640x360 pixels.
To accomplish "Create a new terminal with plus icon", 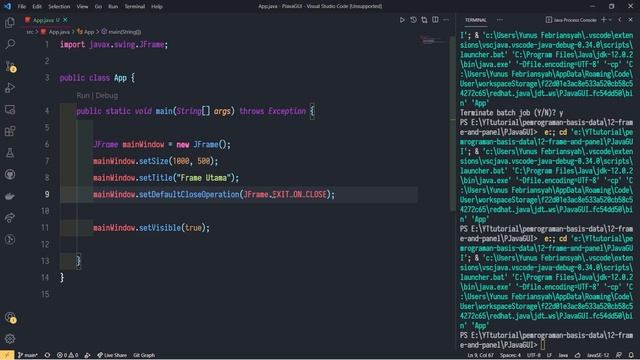I will [604, 20].
